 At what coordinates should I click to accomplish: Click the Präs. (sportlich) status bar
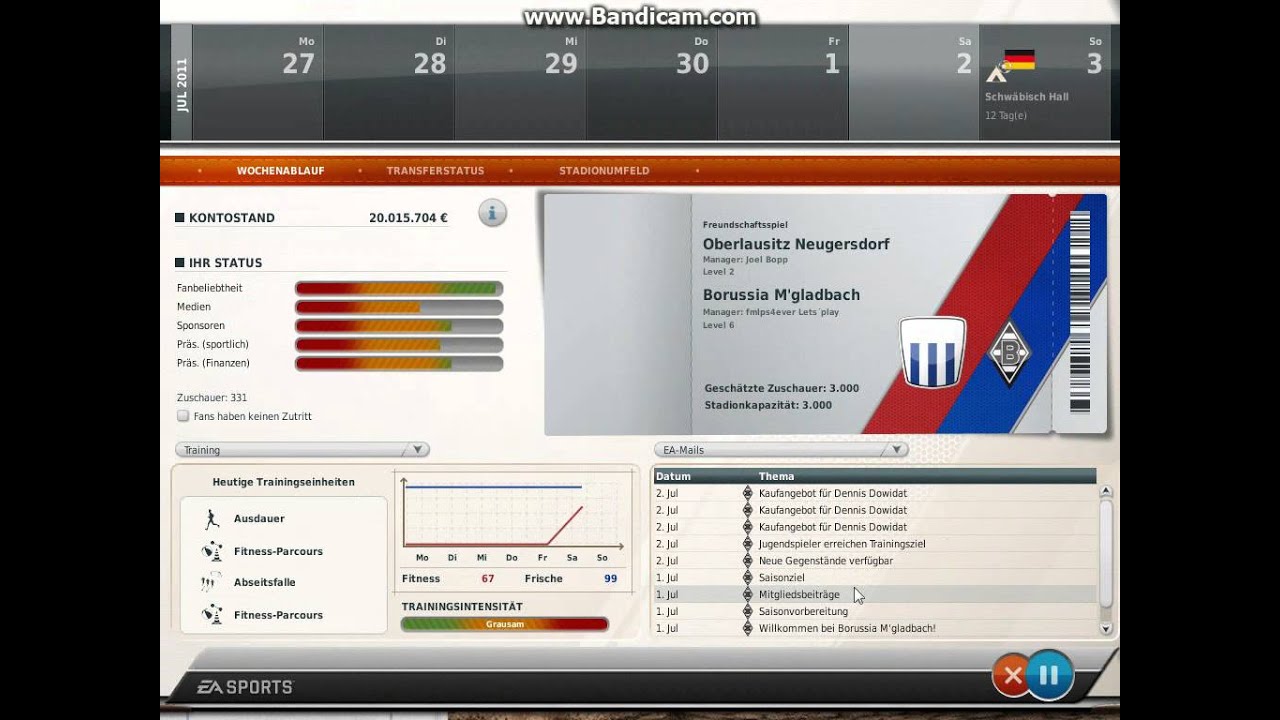point(399,345)
